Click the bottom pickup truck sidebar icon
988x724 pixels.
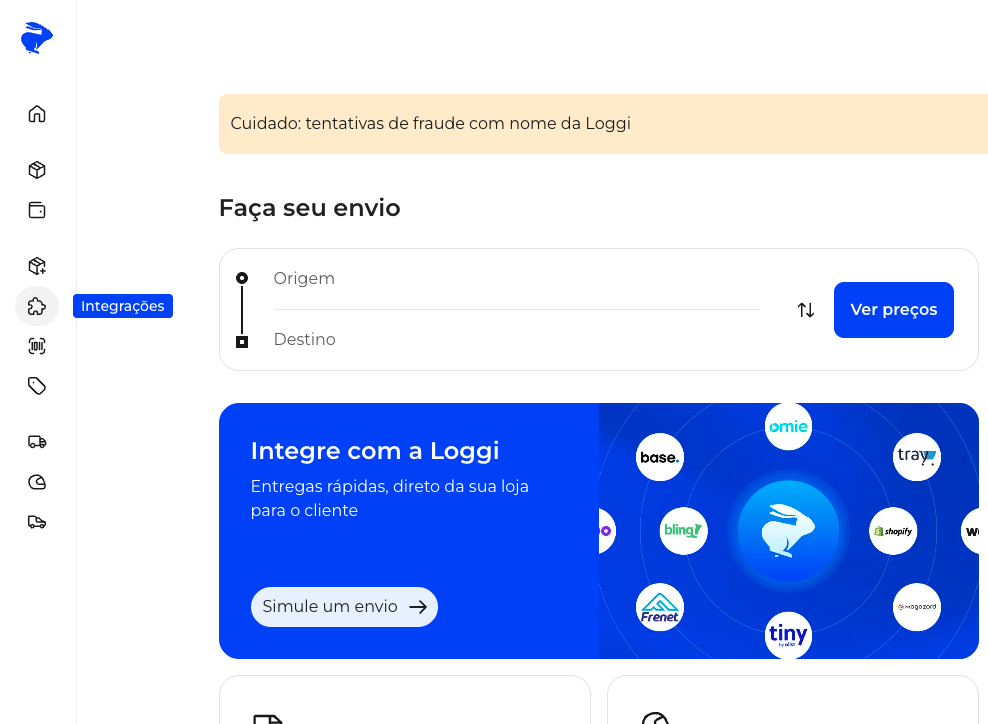click(x=37, y=522)
